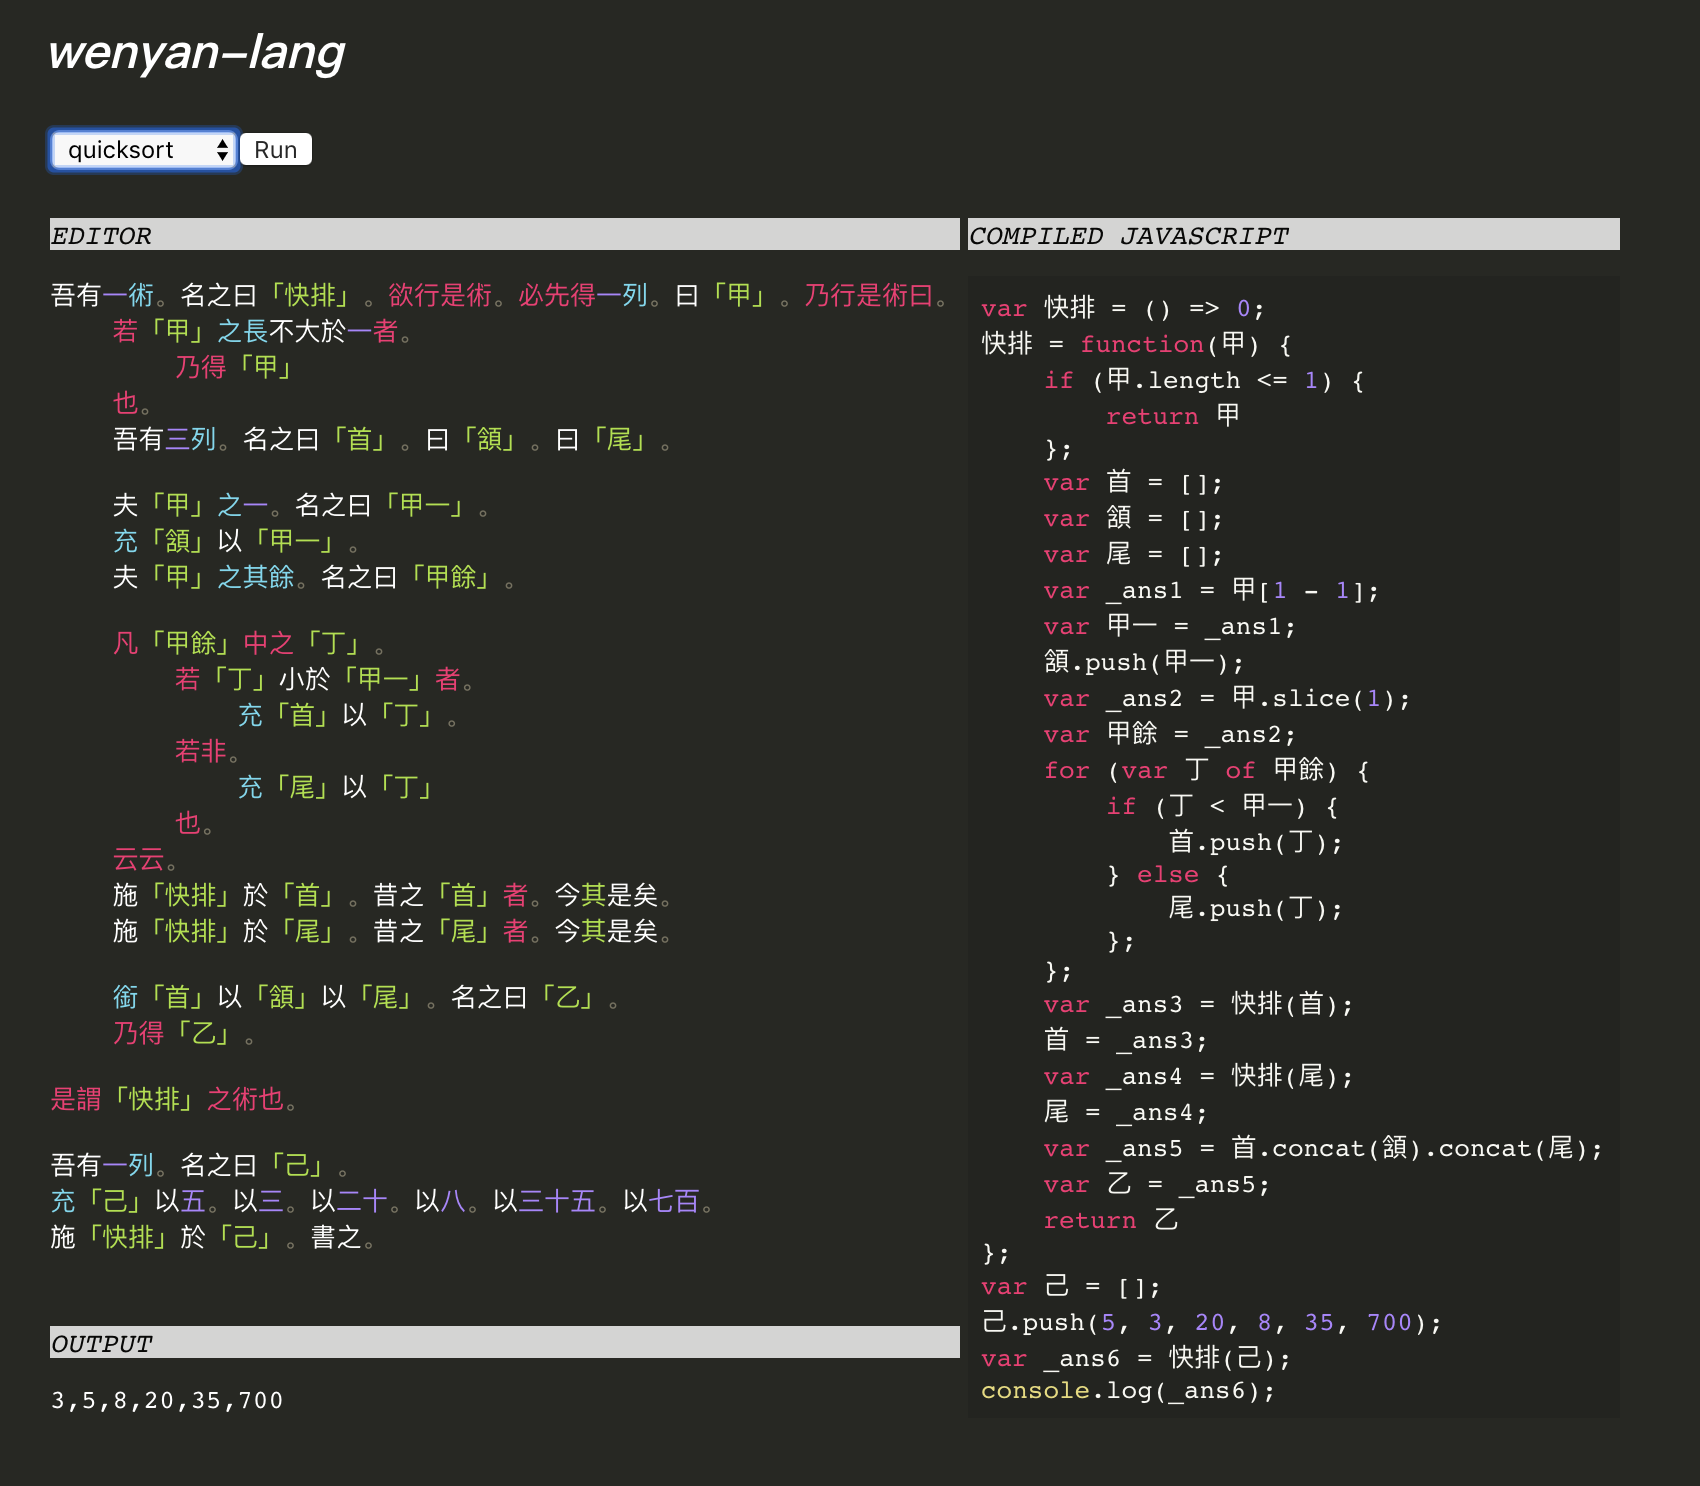
Task: Click the EDITOR panel header
Action: click(x=504, y=235)
